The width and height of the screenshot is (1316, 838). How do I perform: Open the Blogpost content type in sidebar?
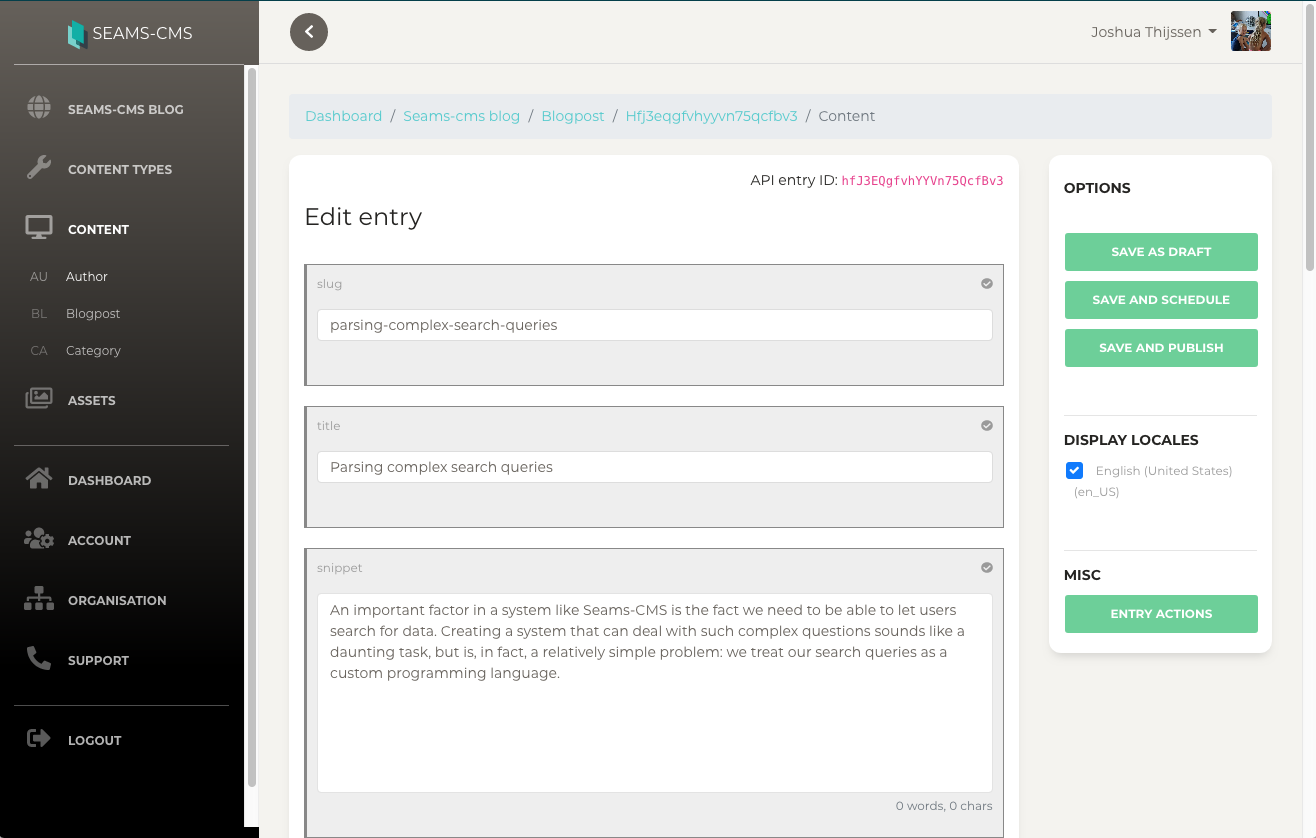(93, 313)
